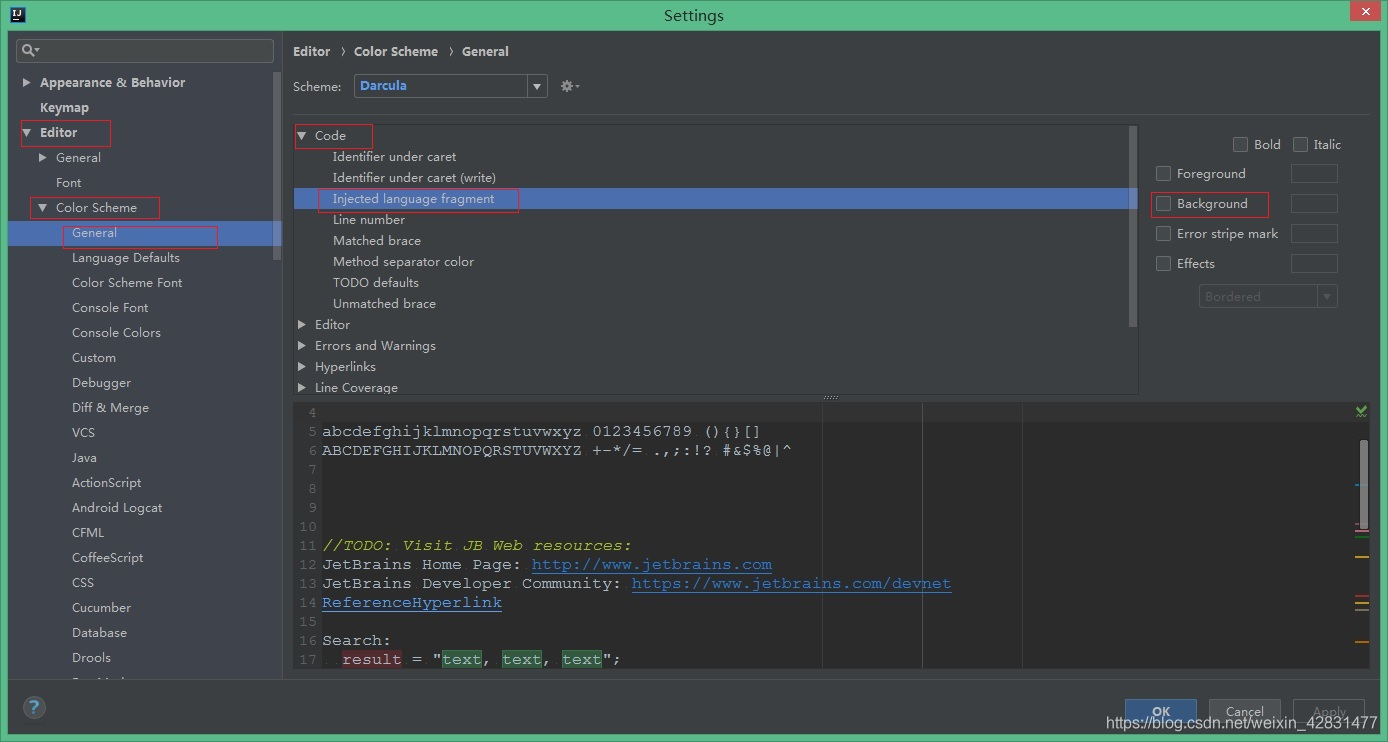This screenshot has width=1388, height=742.
Task: Select the TODO defaults item
Action: click(376, 282)
